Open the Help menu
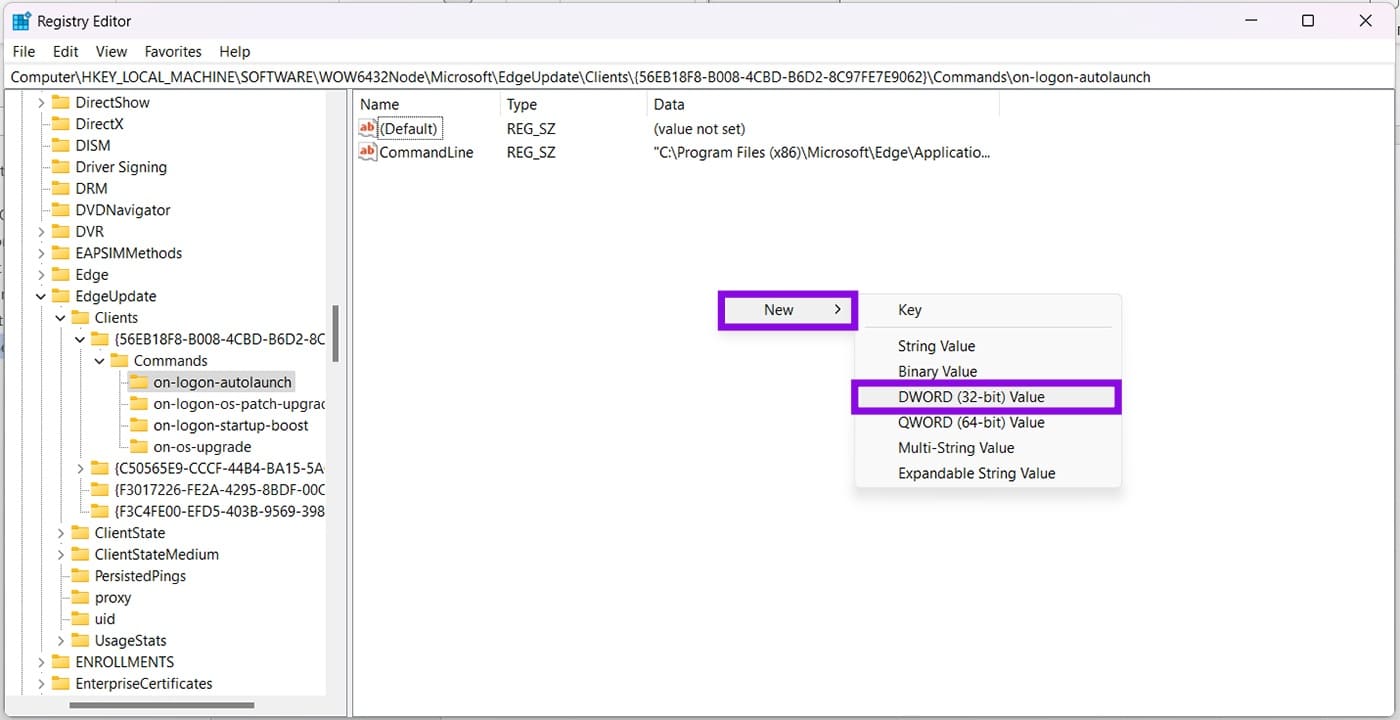The width and height of the screenshot is (1400, 720). point(235,51)
